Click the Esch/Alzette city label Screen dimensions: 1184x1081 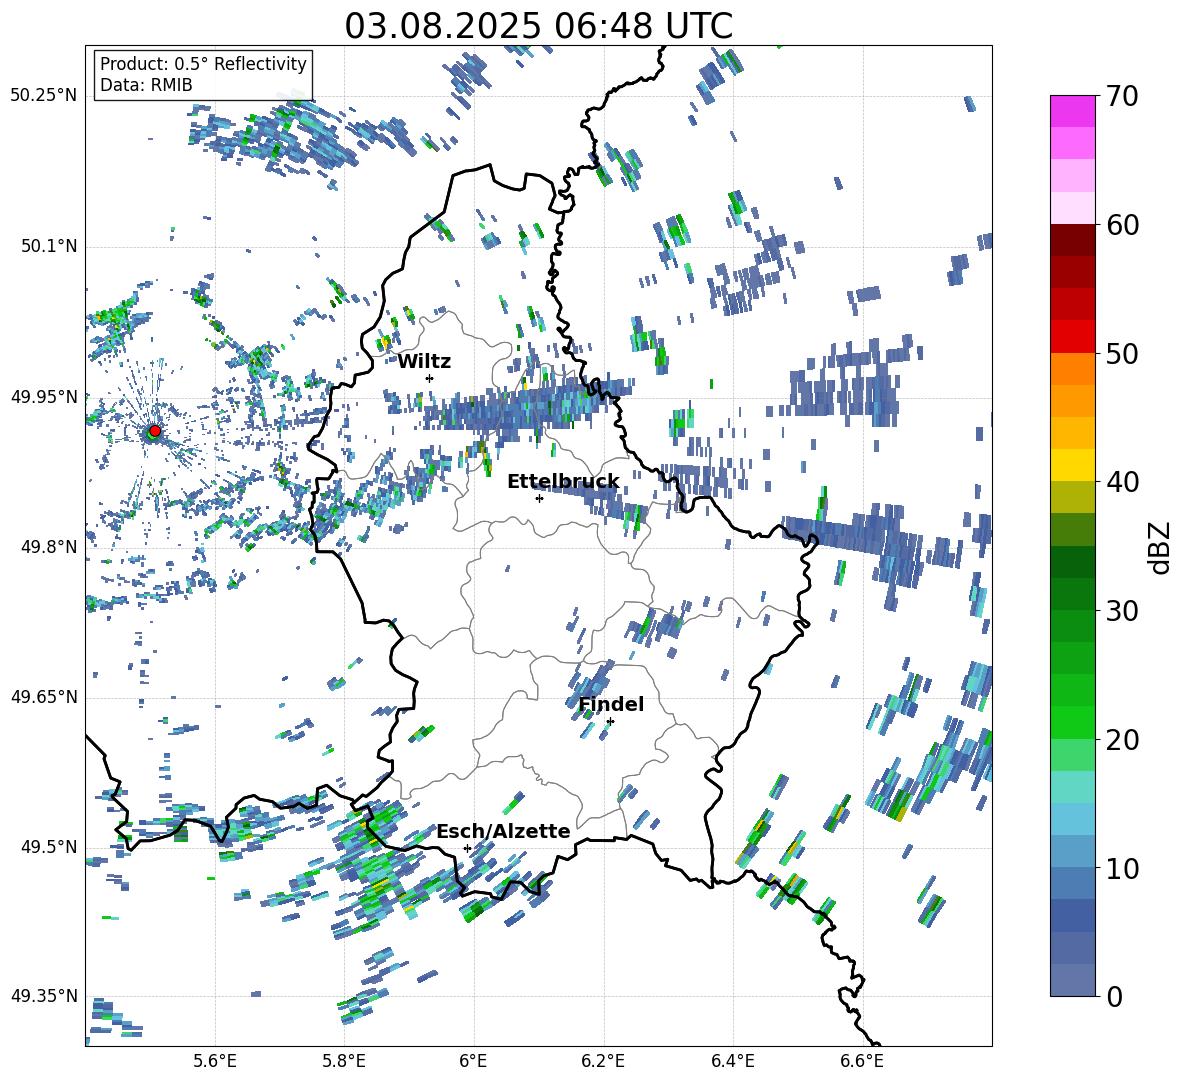[503, 831]
